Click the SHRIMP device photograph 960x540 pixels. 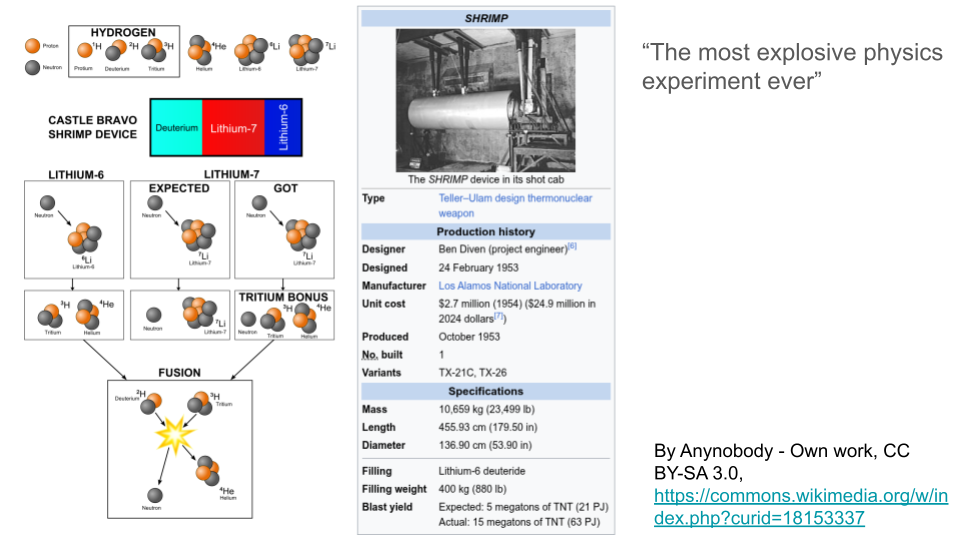(485, 100)
